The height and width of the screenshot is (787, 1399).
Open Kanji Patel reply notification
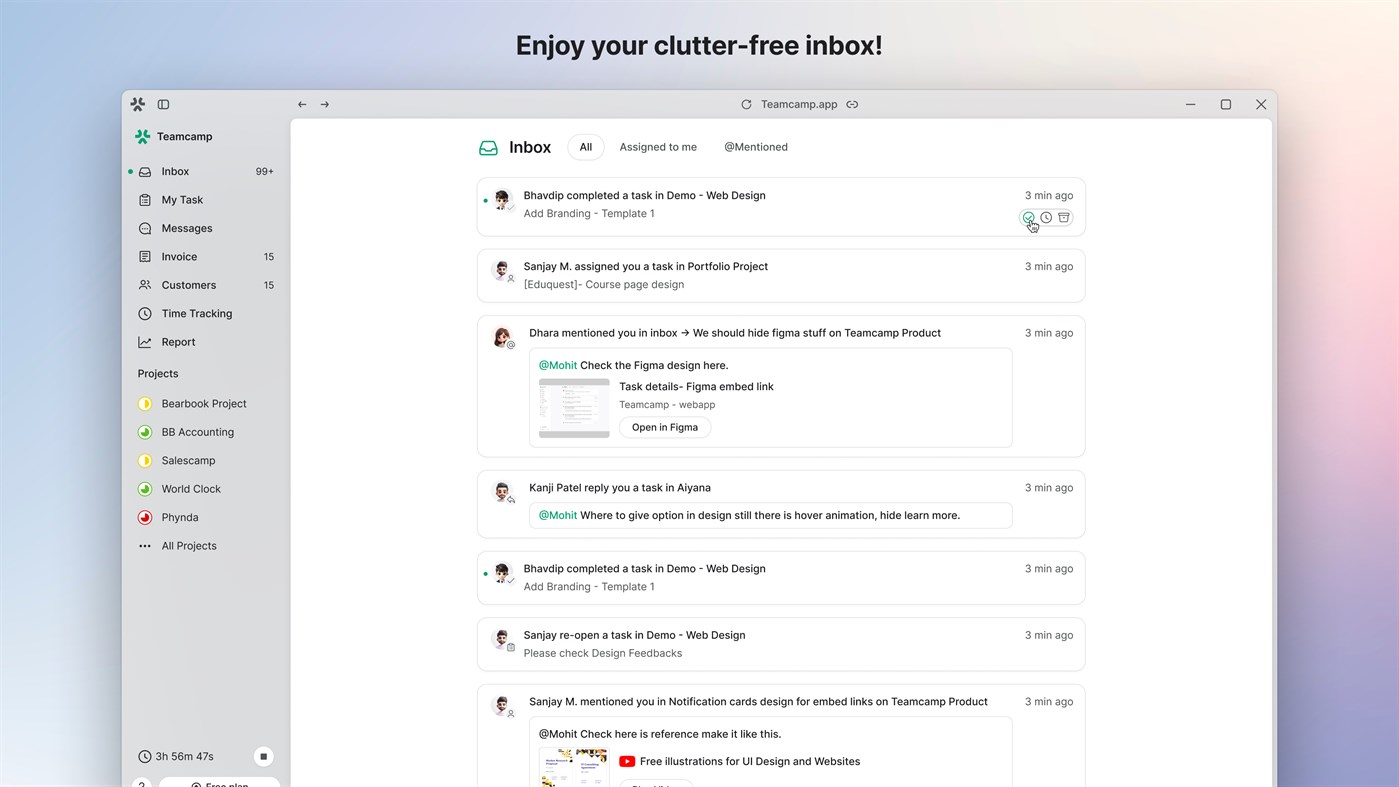pyautogui.click(x=781, y=504)
